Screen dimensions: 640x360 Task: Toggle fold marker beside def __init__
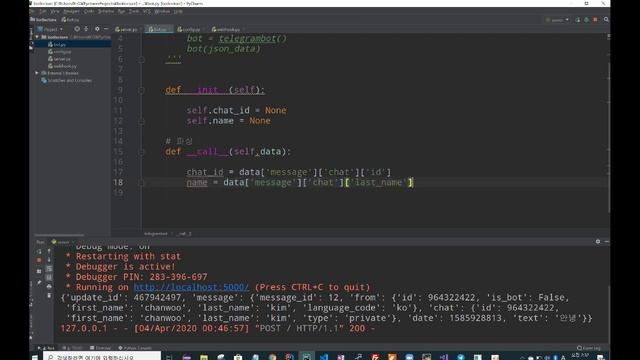141,90
